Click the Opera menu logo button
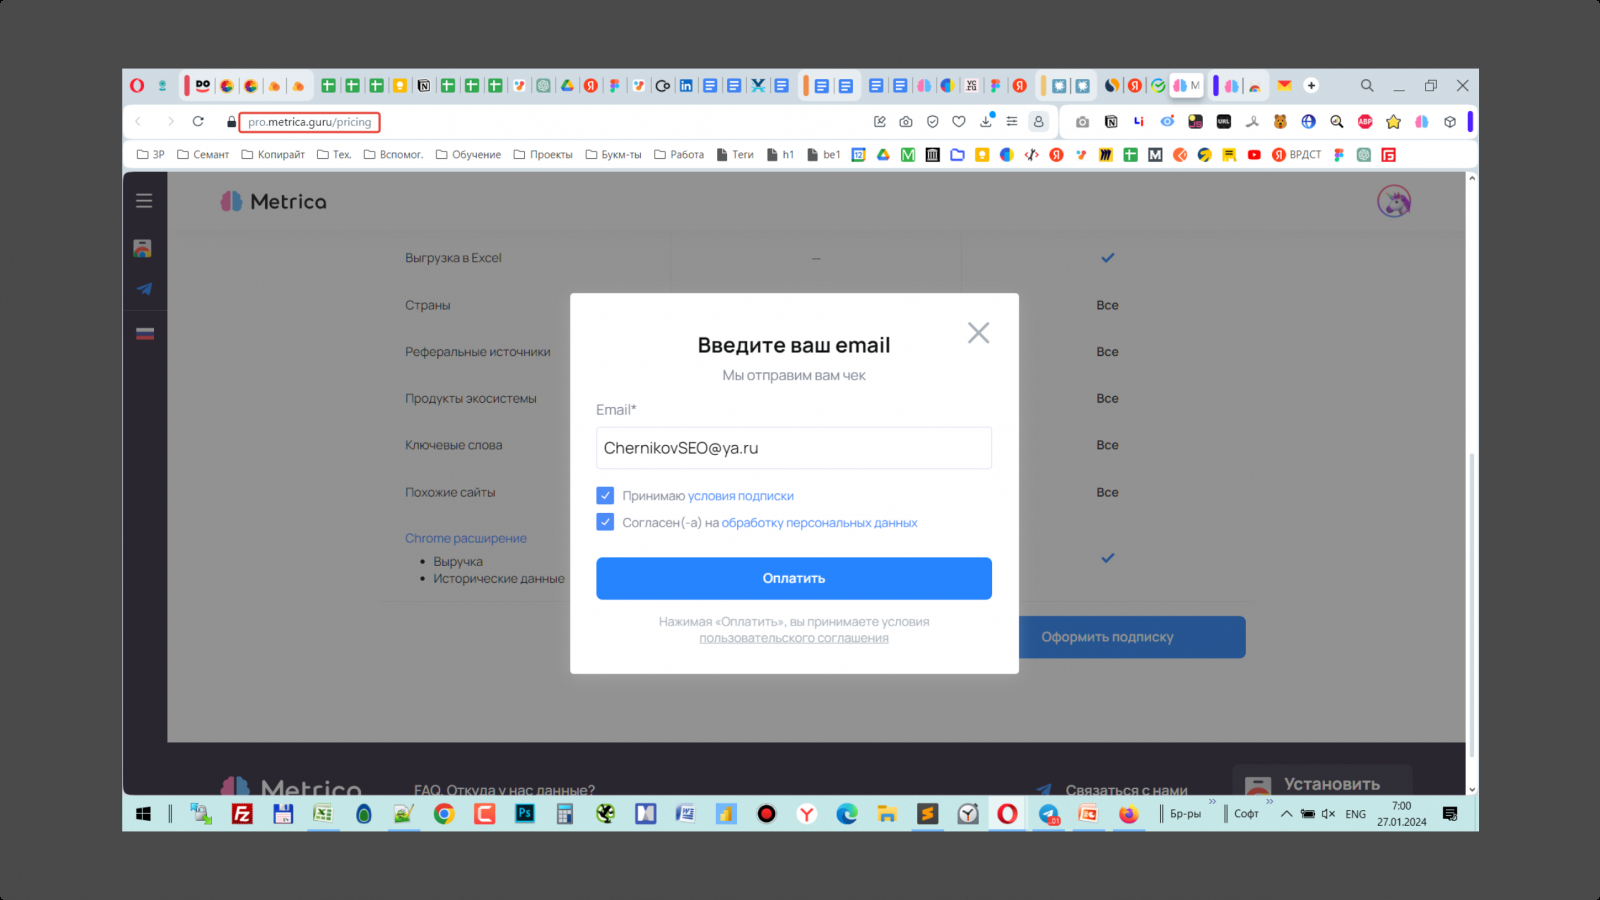This screenshot has width=1600, height=900. pos(137,86)
